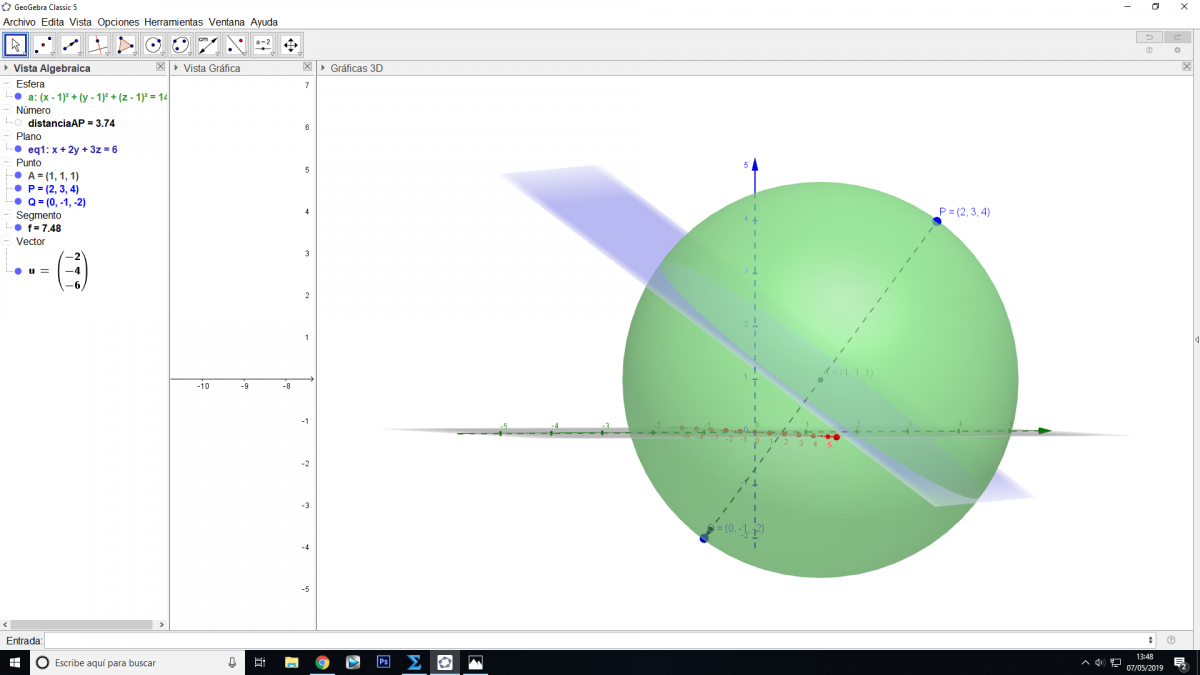This screenshot has height=675, width=1200.
Task: Open the Herramientas menu
Action: (x=173, y=21)
